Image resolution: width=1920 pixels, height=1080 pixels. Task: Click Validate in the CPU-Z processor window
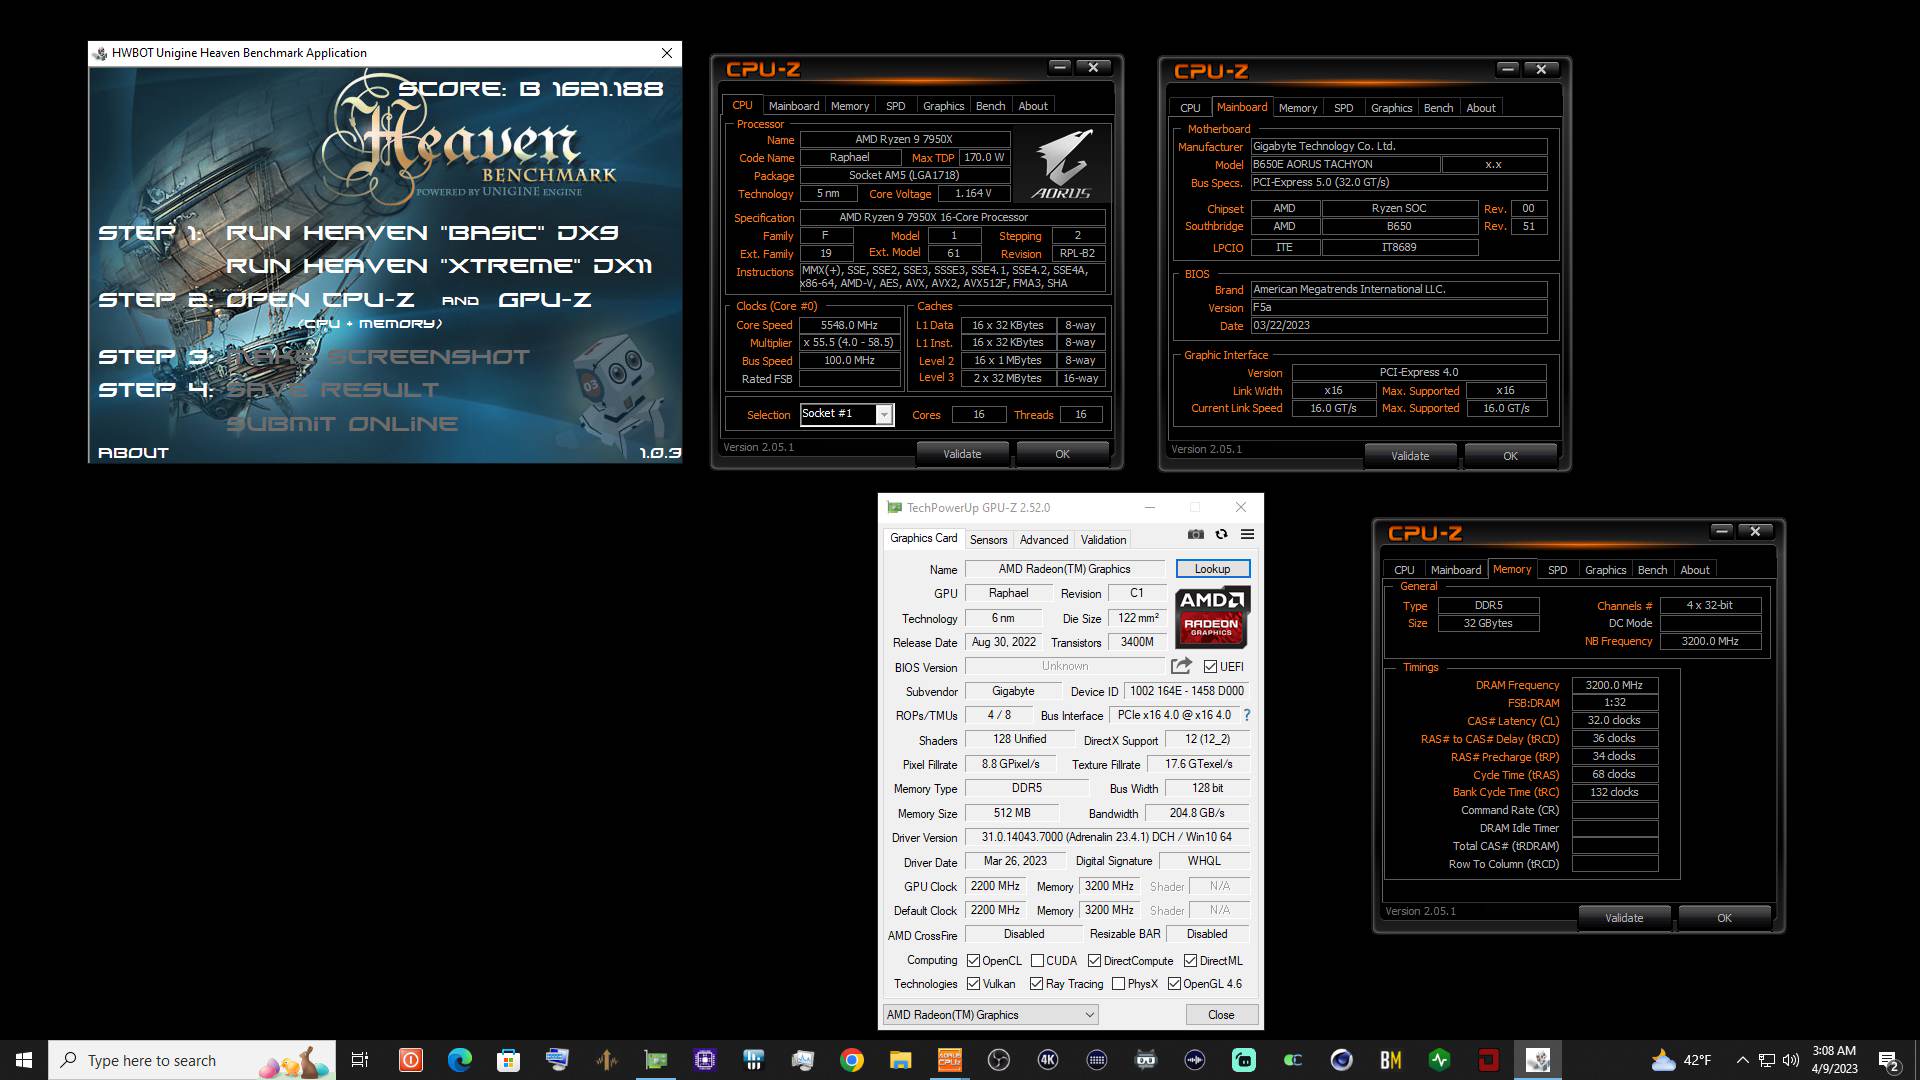(962, 454)
